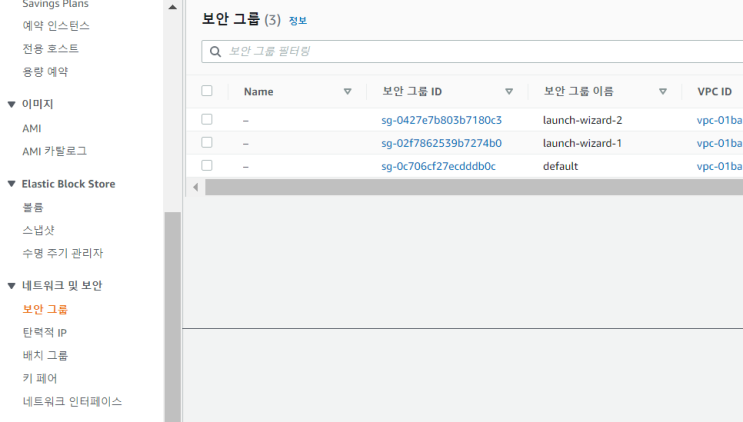Click the horizontal scrollbar under the table
This screenshot has height=422, width=743.
pos(474,187)
